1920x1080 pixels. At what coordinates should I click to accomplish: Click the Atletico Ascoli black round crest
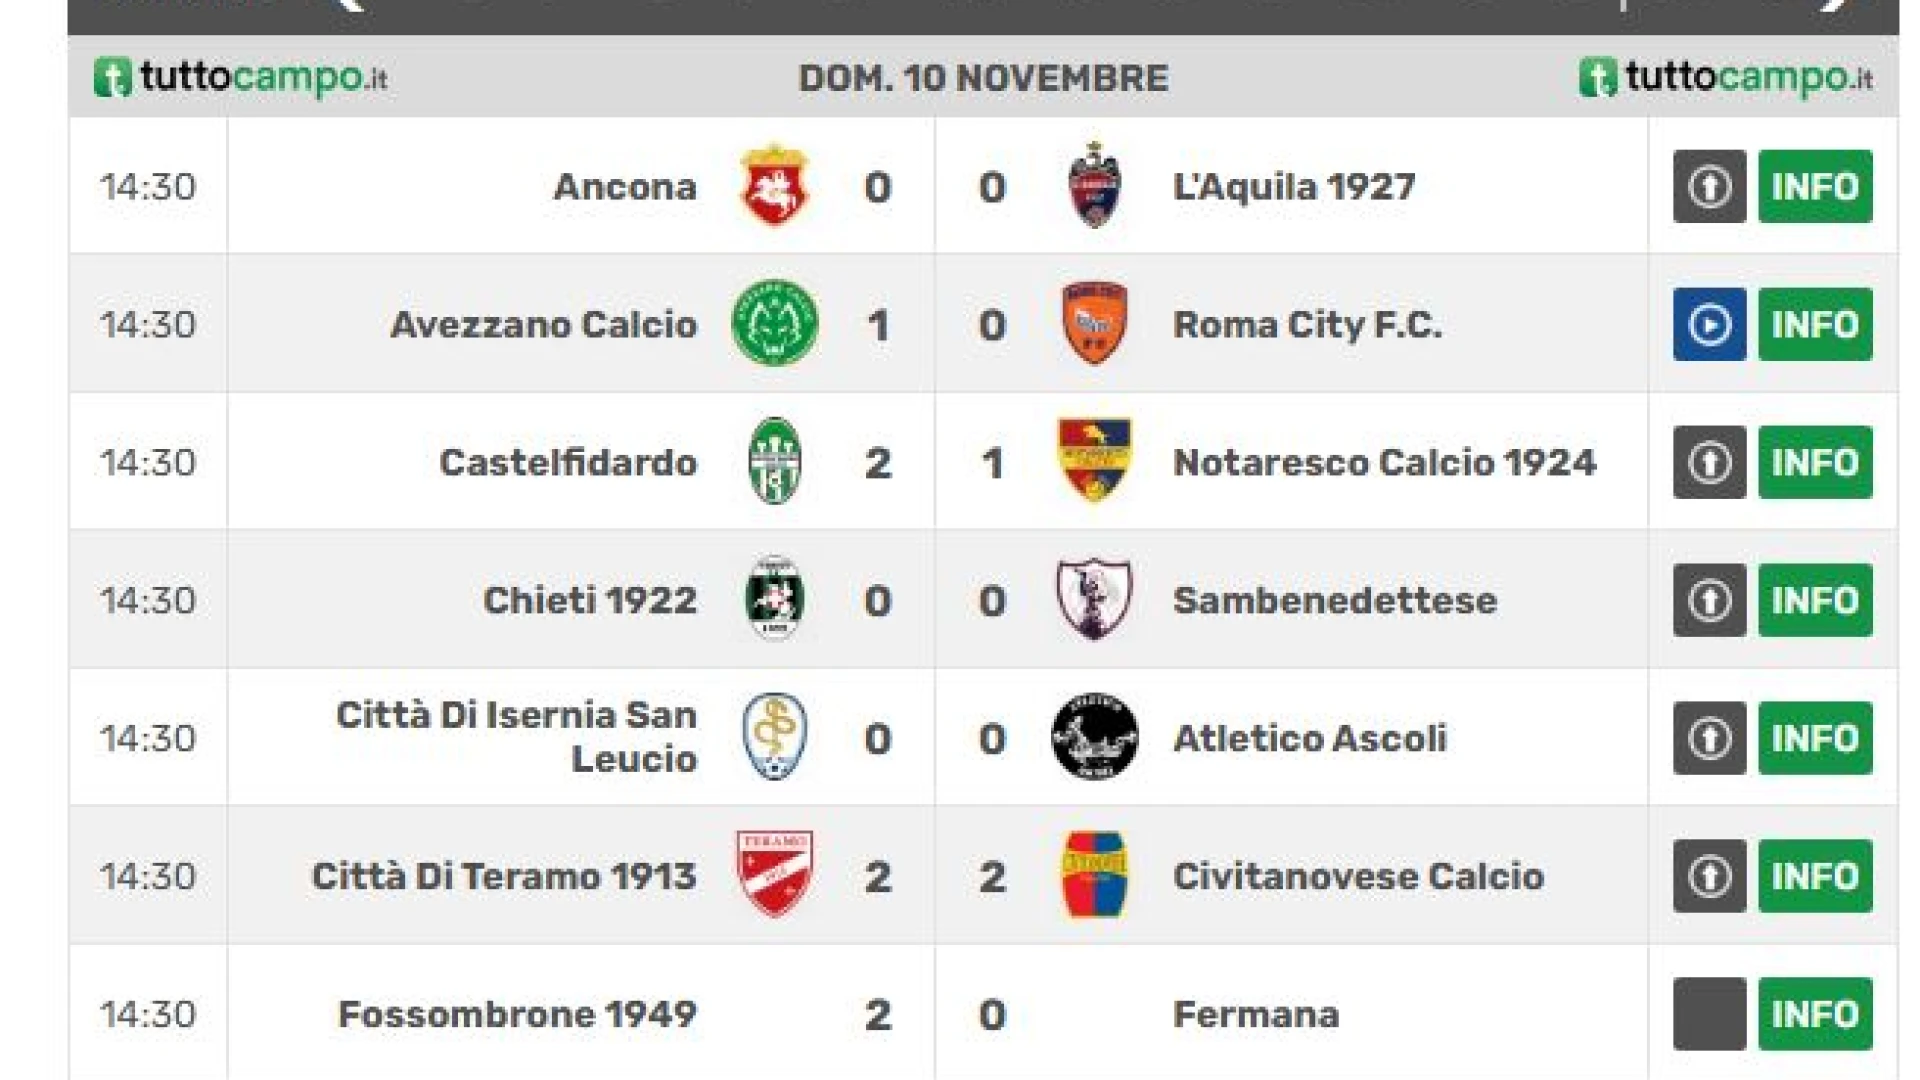pyautogui.click(x=1095, y=737)
